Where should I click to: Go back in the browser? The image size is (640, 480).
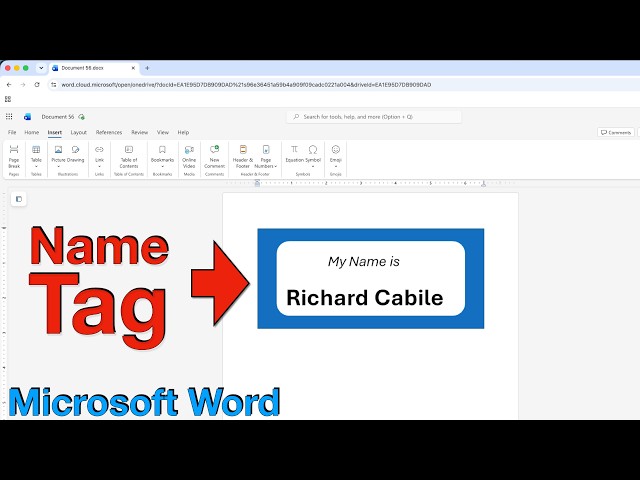[9, 84]
